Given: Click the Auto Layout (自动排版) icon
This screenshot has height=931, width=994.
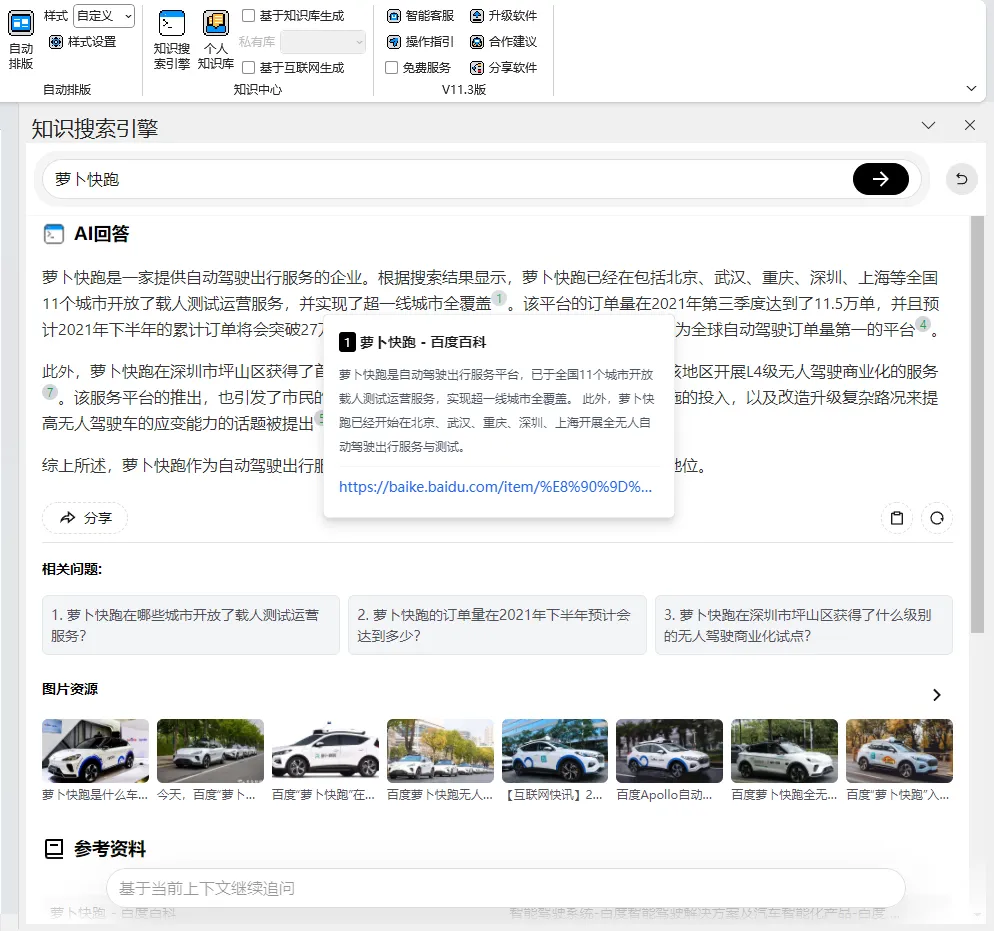Looking at the screenshot, I should tap(21, 24).
